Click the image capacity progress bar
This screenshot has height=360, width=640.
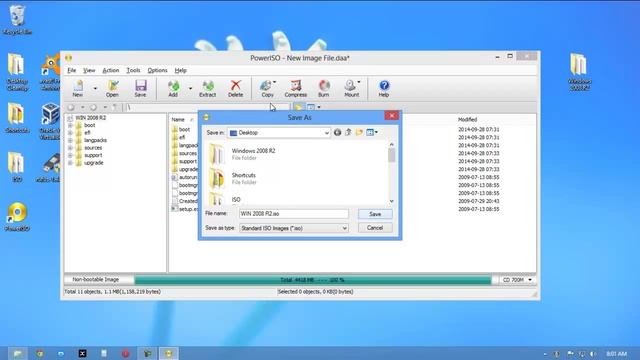[313, 280]
